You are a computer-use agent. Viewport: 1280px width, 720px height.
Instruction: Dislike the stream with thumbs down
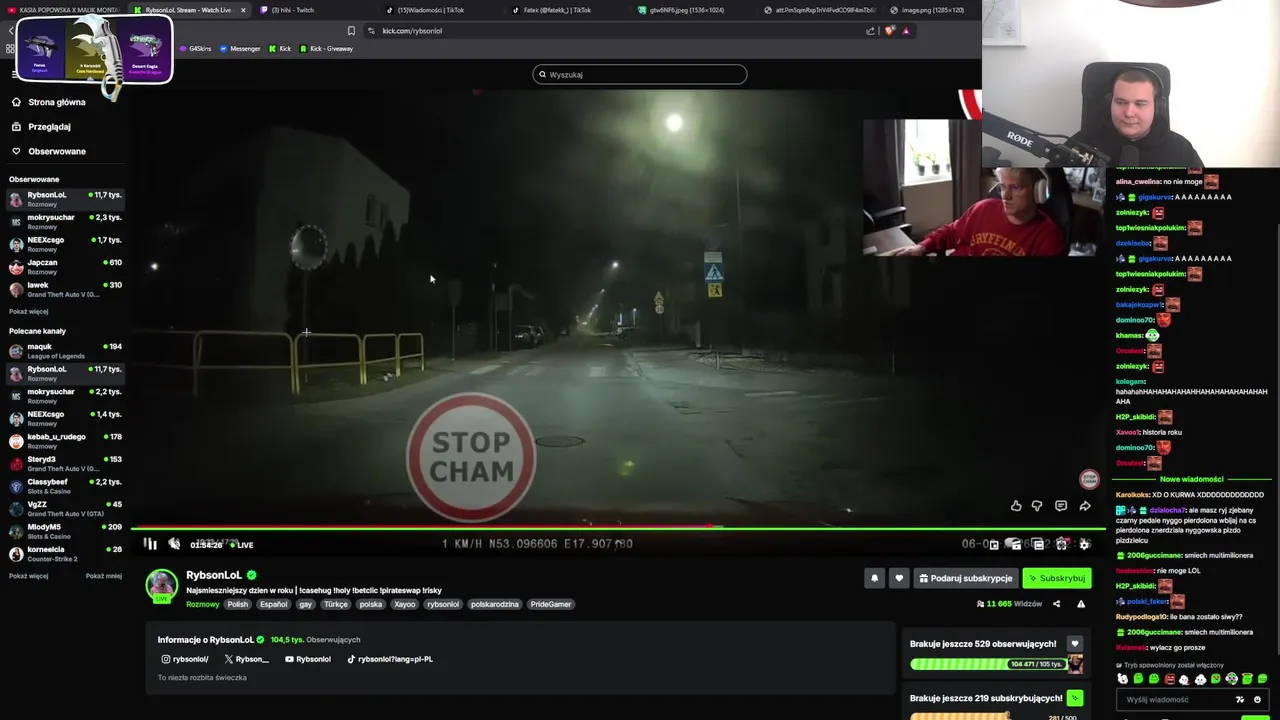pyautogui.click(x=1037, y=506)
